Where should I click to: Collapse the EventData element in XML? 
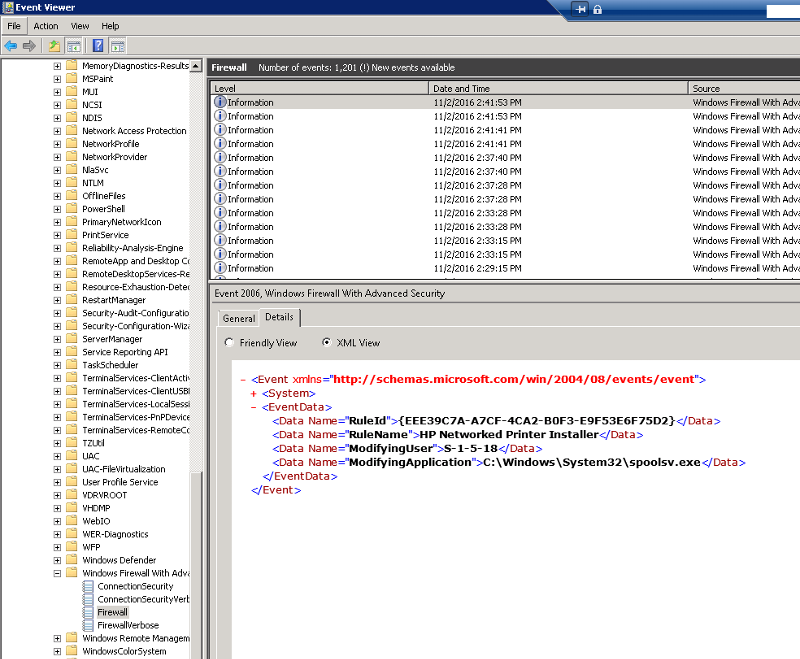(x=254, y=407)
